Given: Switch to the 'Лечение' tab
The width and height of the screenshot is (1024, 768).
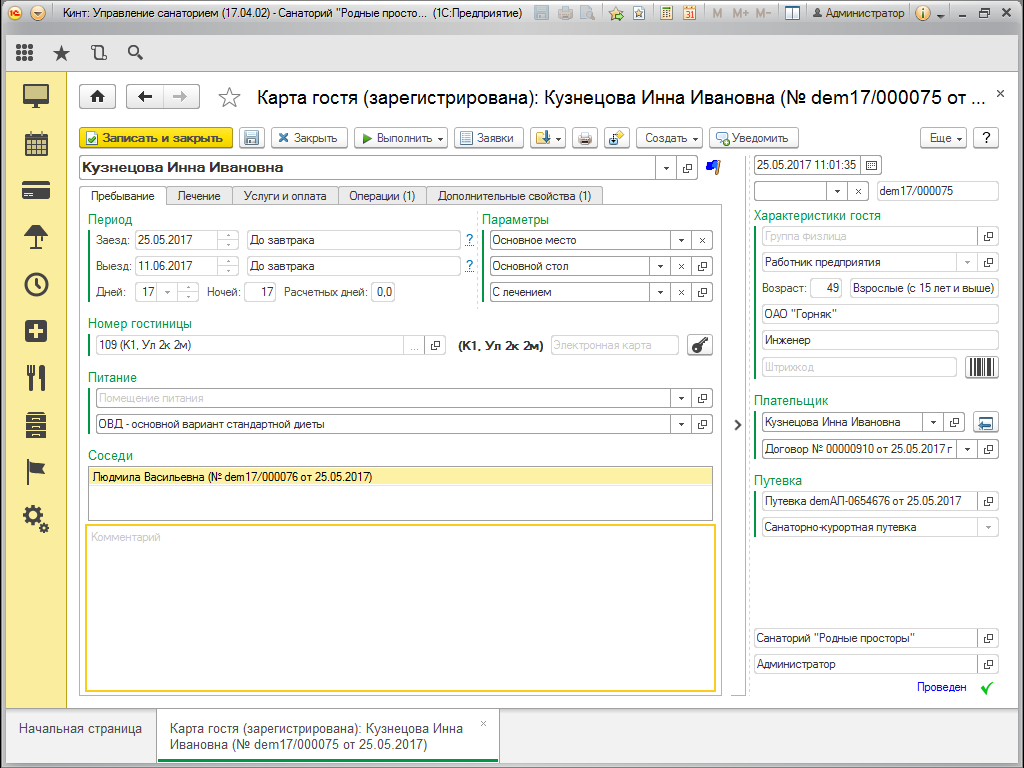Looking at the screenshot, I should click(199, 196).
